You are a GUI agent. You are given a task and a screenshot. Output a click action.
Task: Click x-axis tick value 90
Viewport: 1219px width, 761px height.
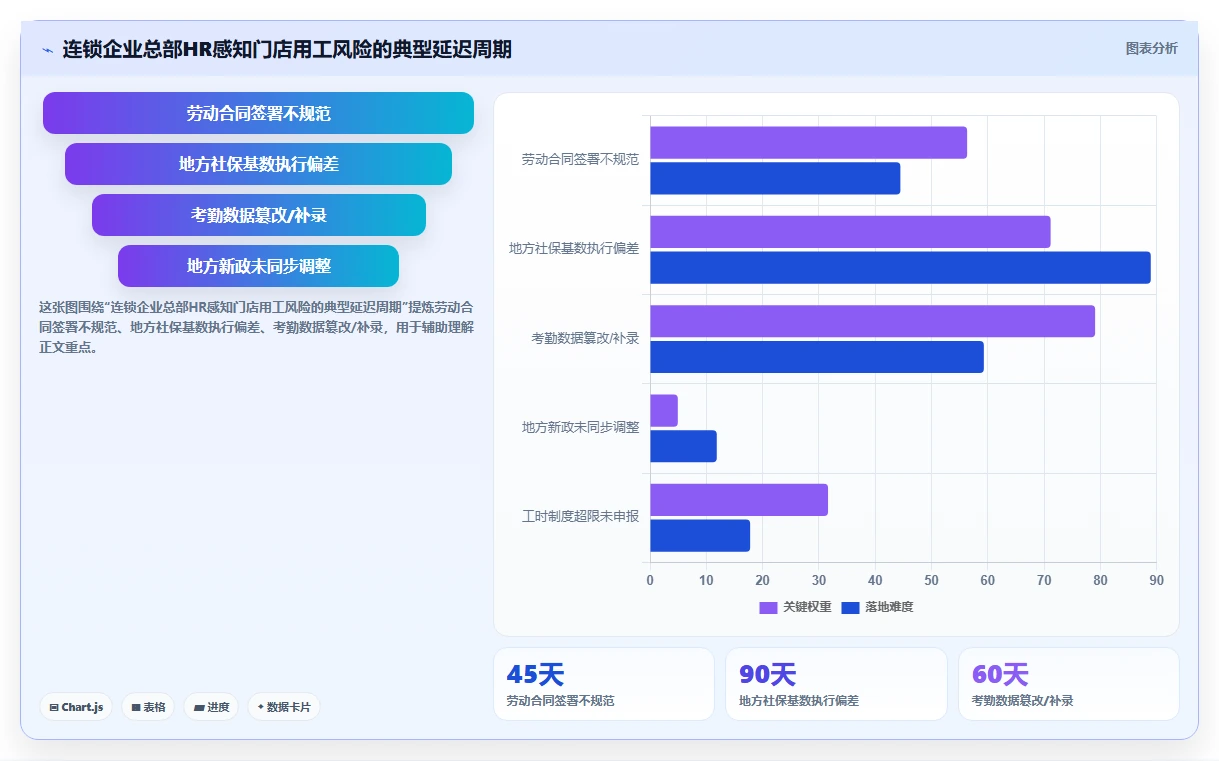tap(1157, 581)
